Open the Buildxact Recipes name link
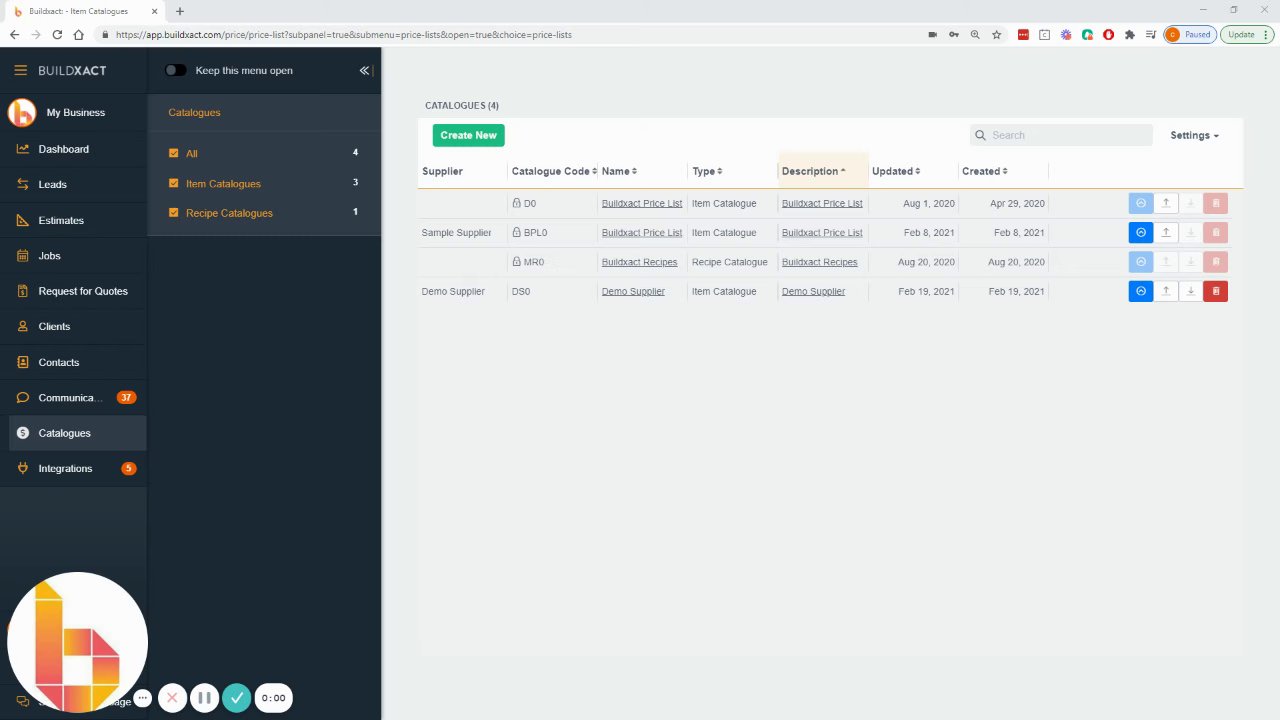1280x720 pixels. 640,262
